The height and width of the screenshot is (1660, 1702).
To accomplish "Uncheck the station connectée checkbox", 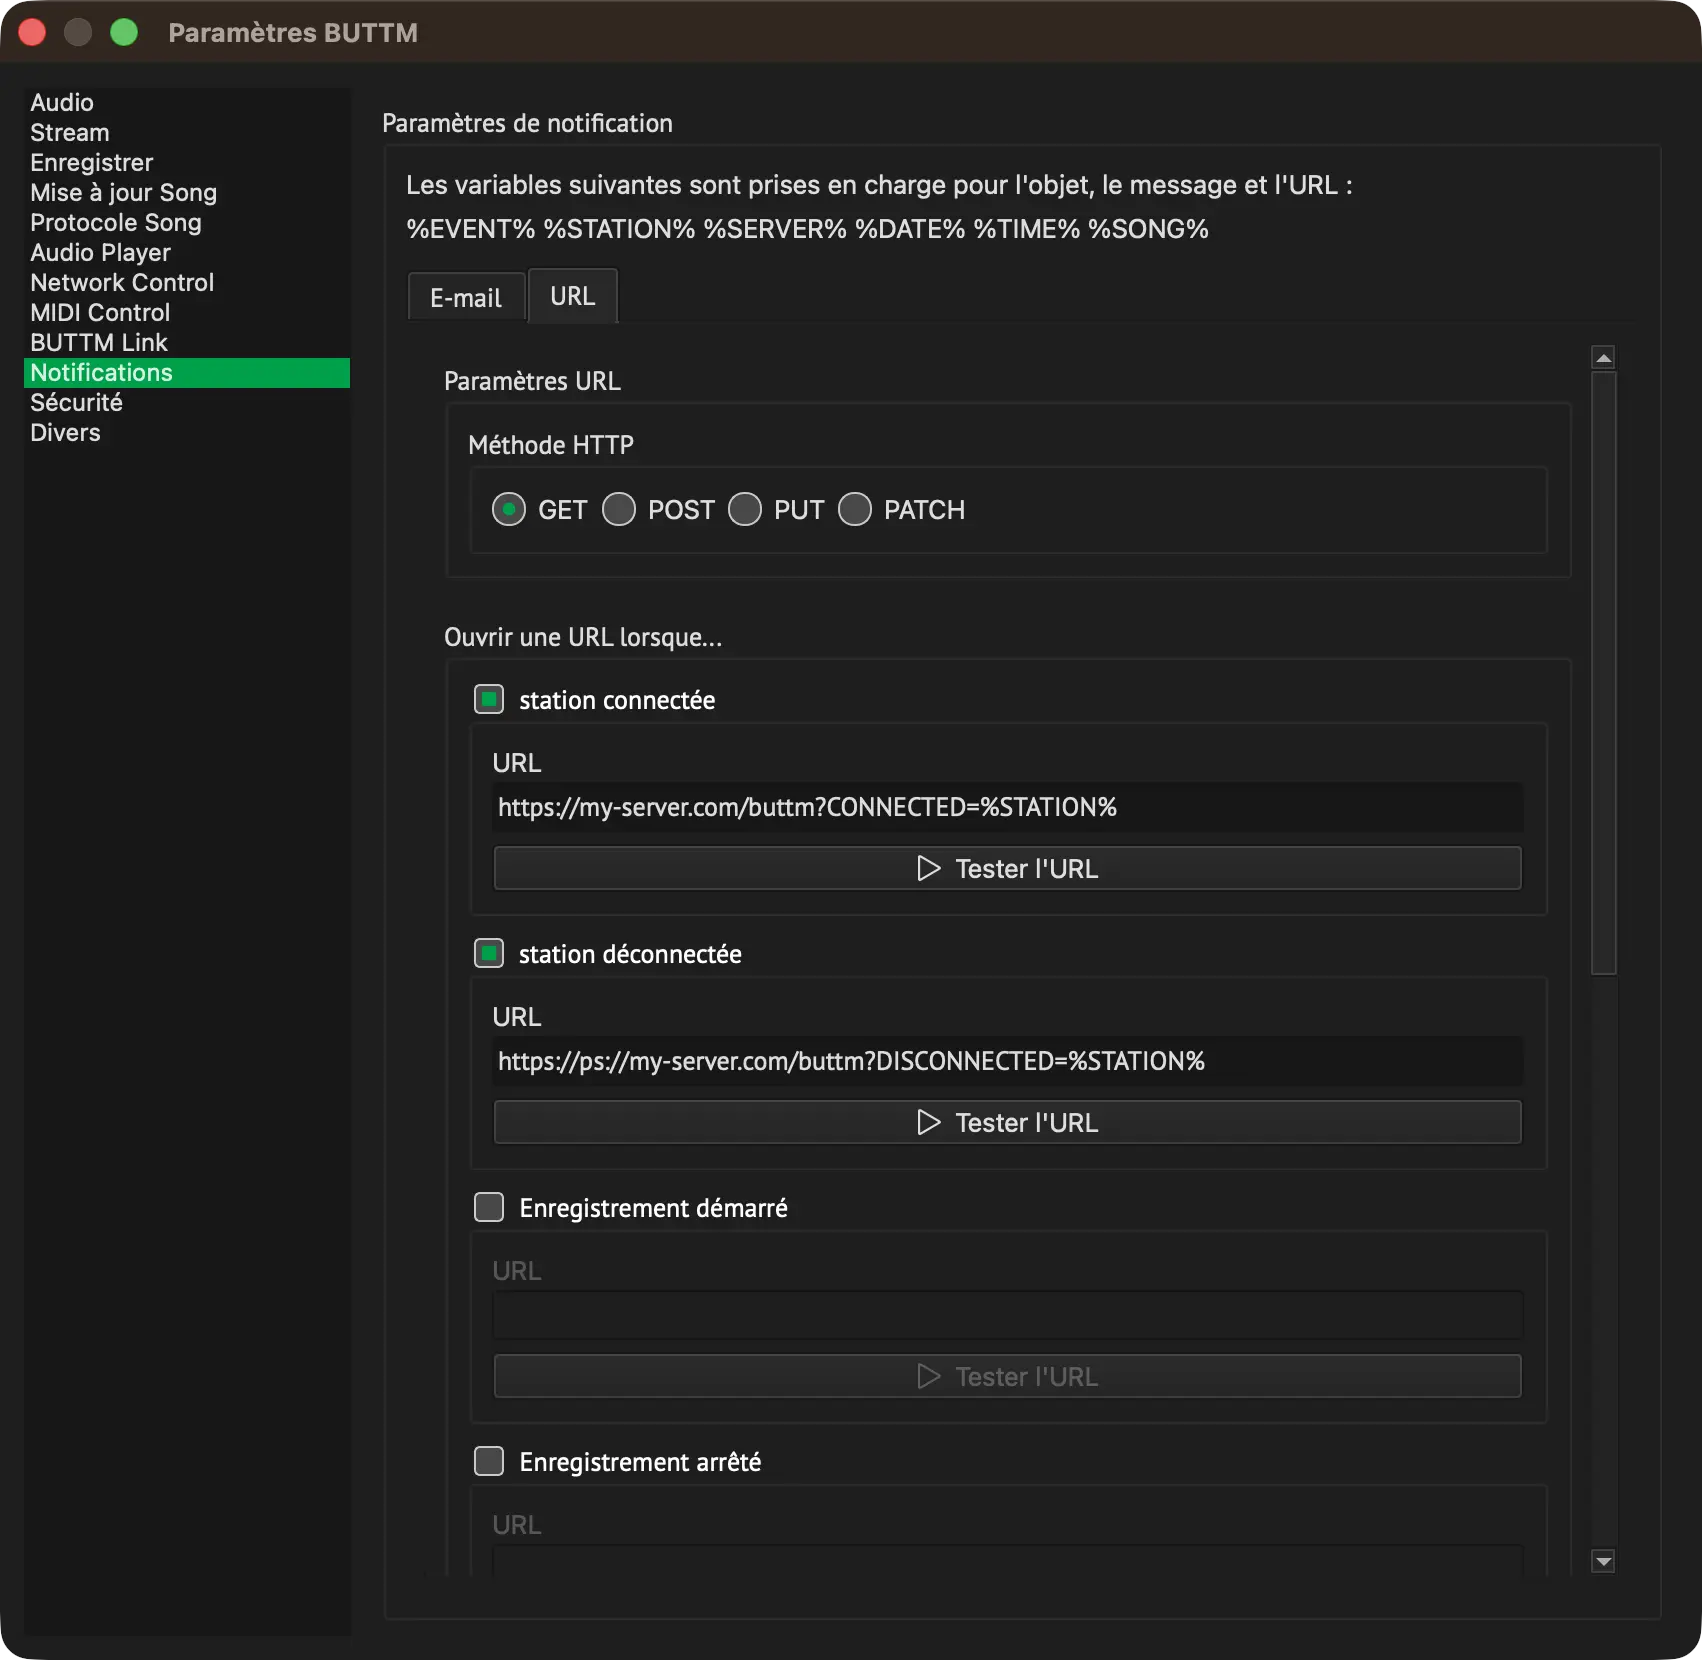I will (489, 700).
